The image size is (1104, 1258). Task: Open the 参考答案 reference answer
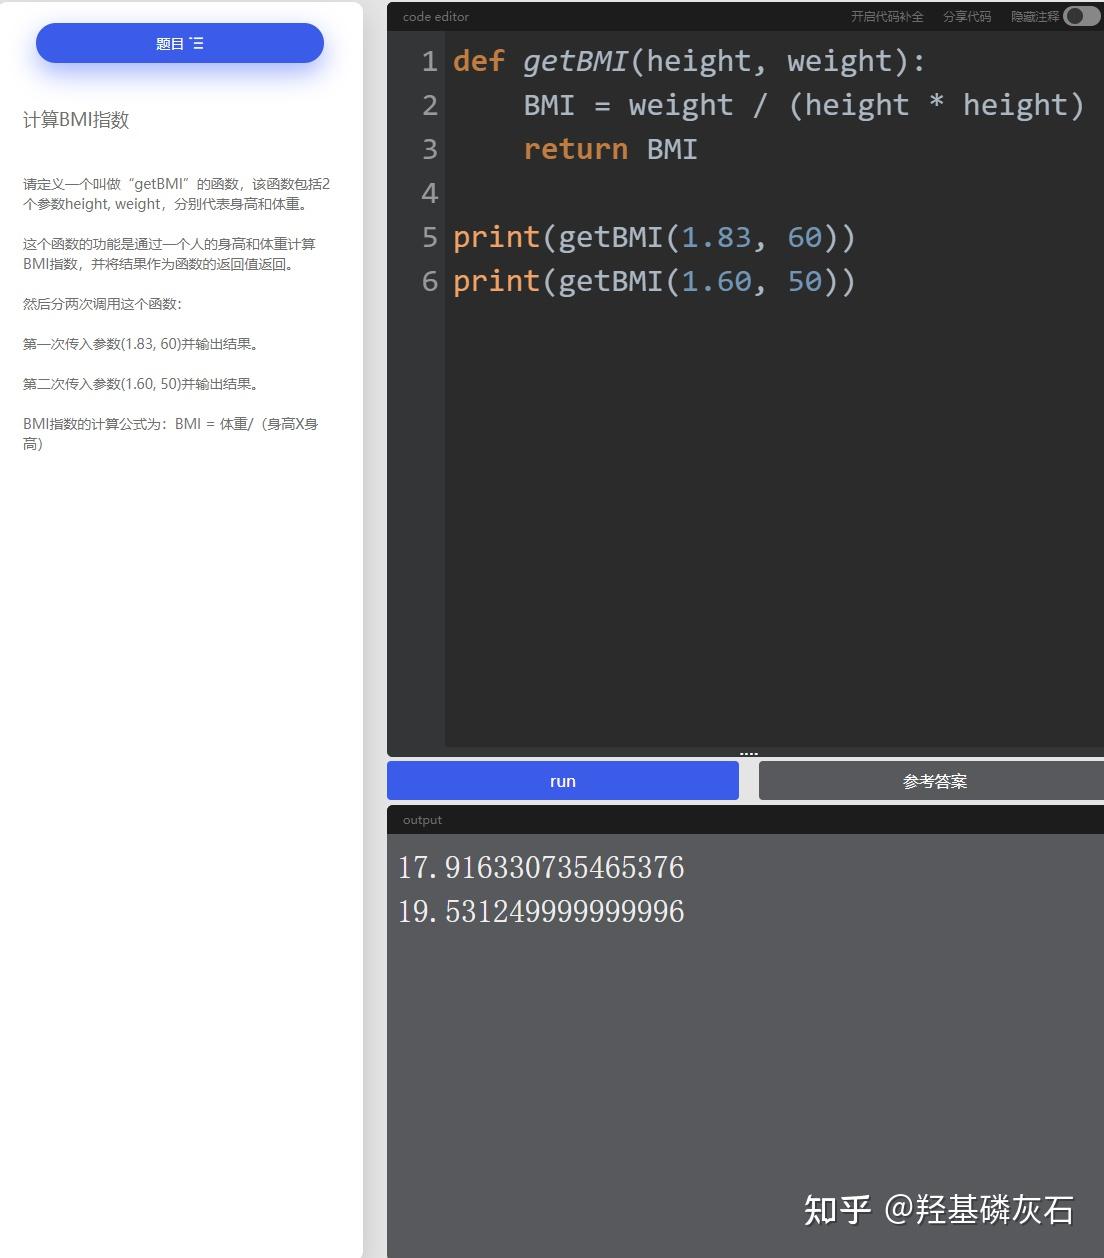click(934, 781)
